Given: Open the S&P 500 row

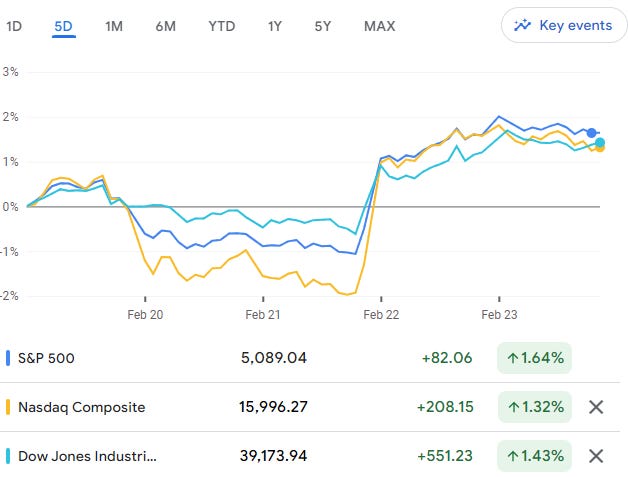Looking at the screenshot, I should pyautogui.click(x=310, y=358).
